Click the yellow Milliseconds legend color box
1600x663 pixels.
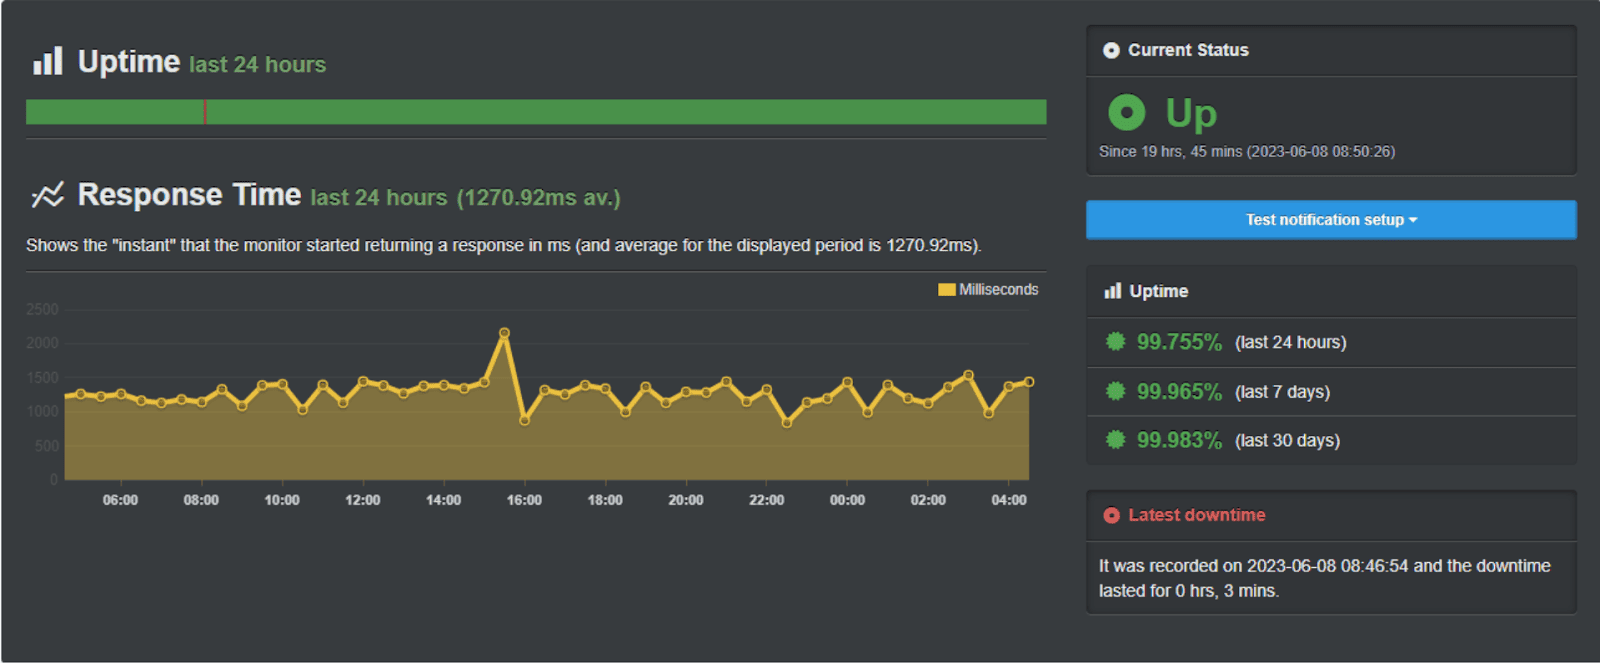point(946,290)
